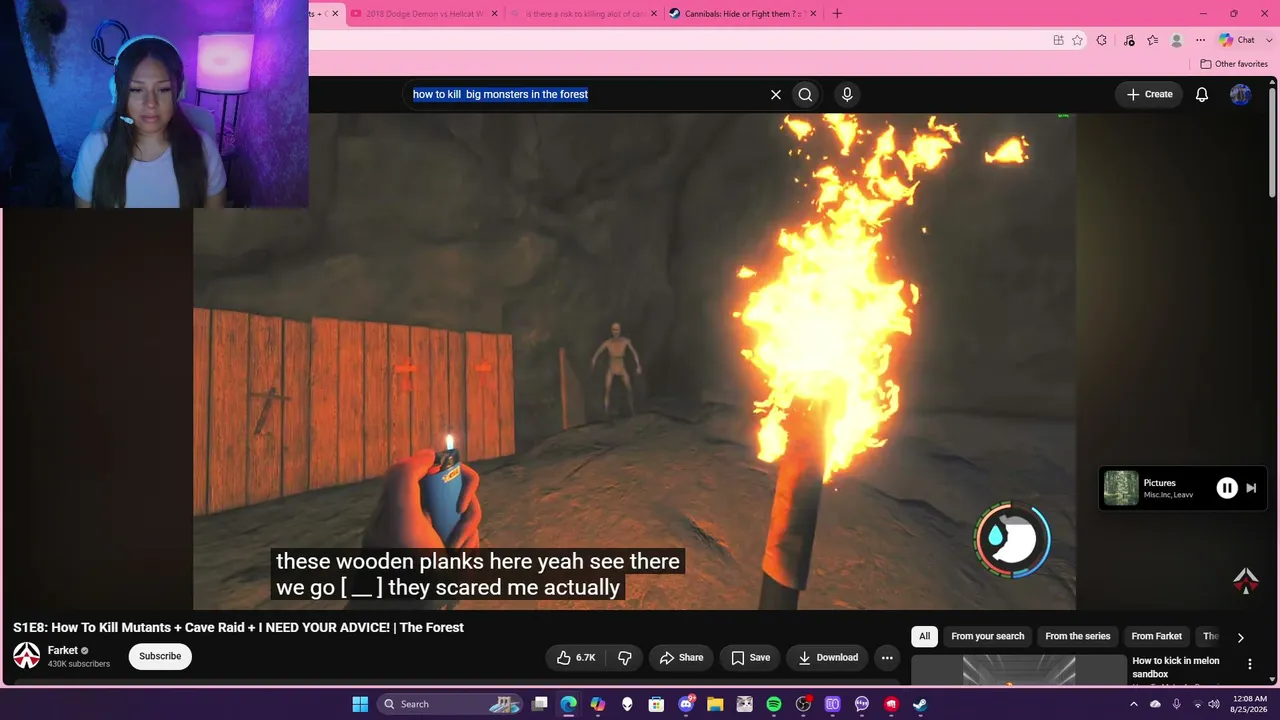Open File Explorer from the taskbar

pos(715,704)
